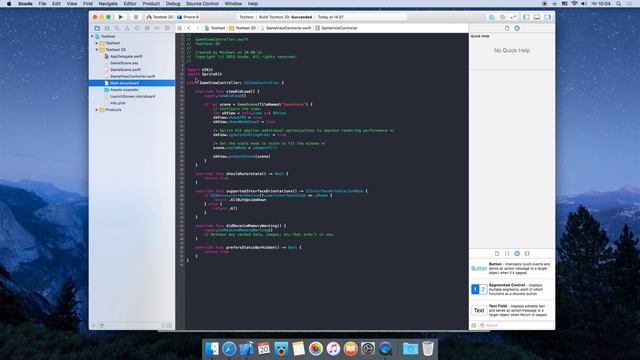Show the File inspector
This screenshot has width=640, height=360.
click(x=507, y=28)
